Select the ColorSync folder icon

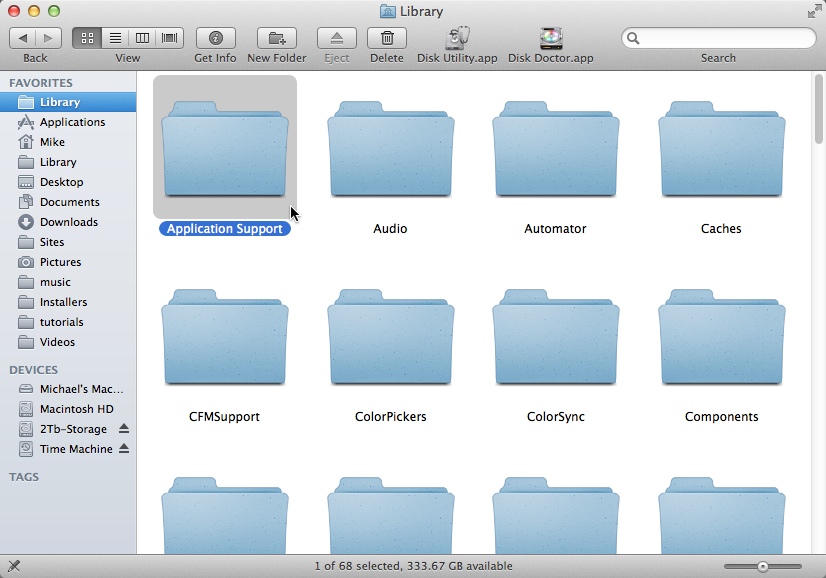point(556,336)
